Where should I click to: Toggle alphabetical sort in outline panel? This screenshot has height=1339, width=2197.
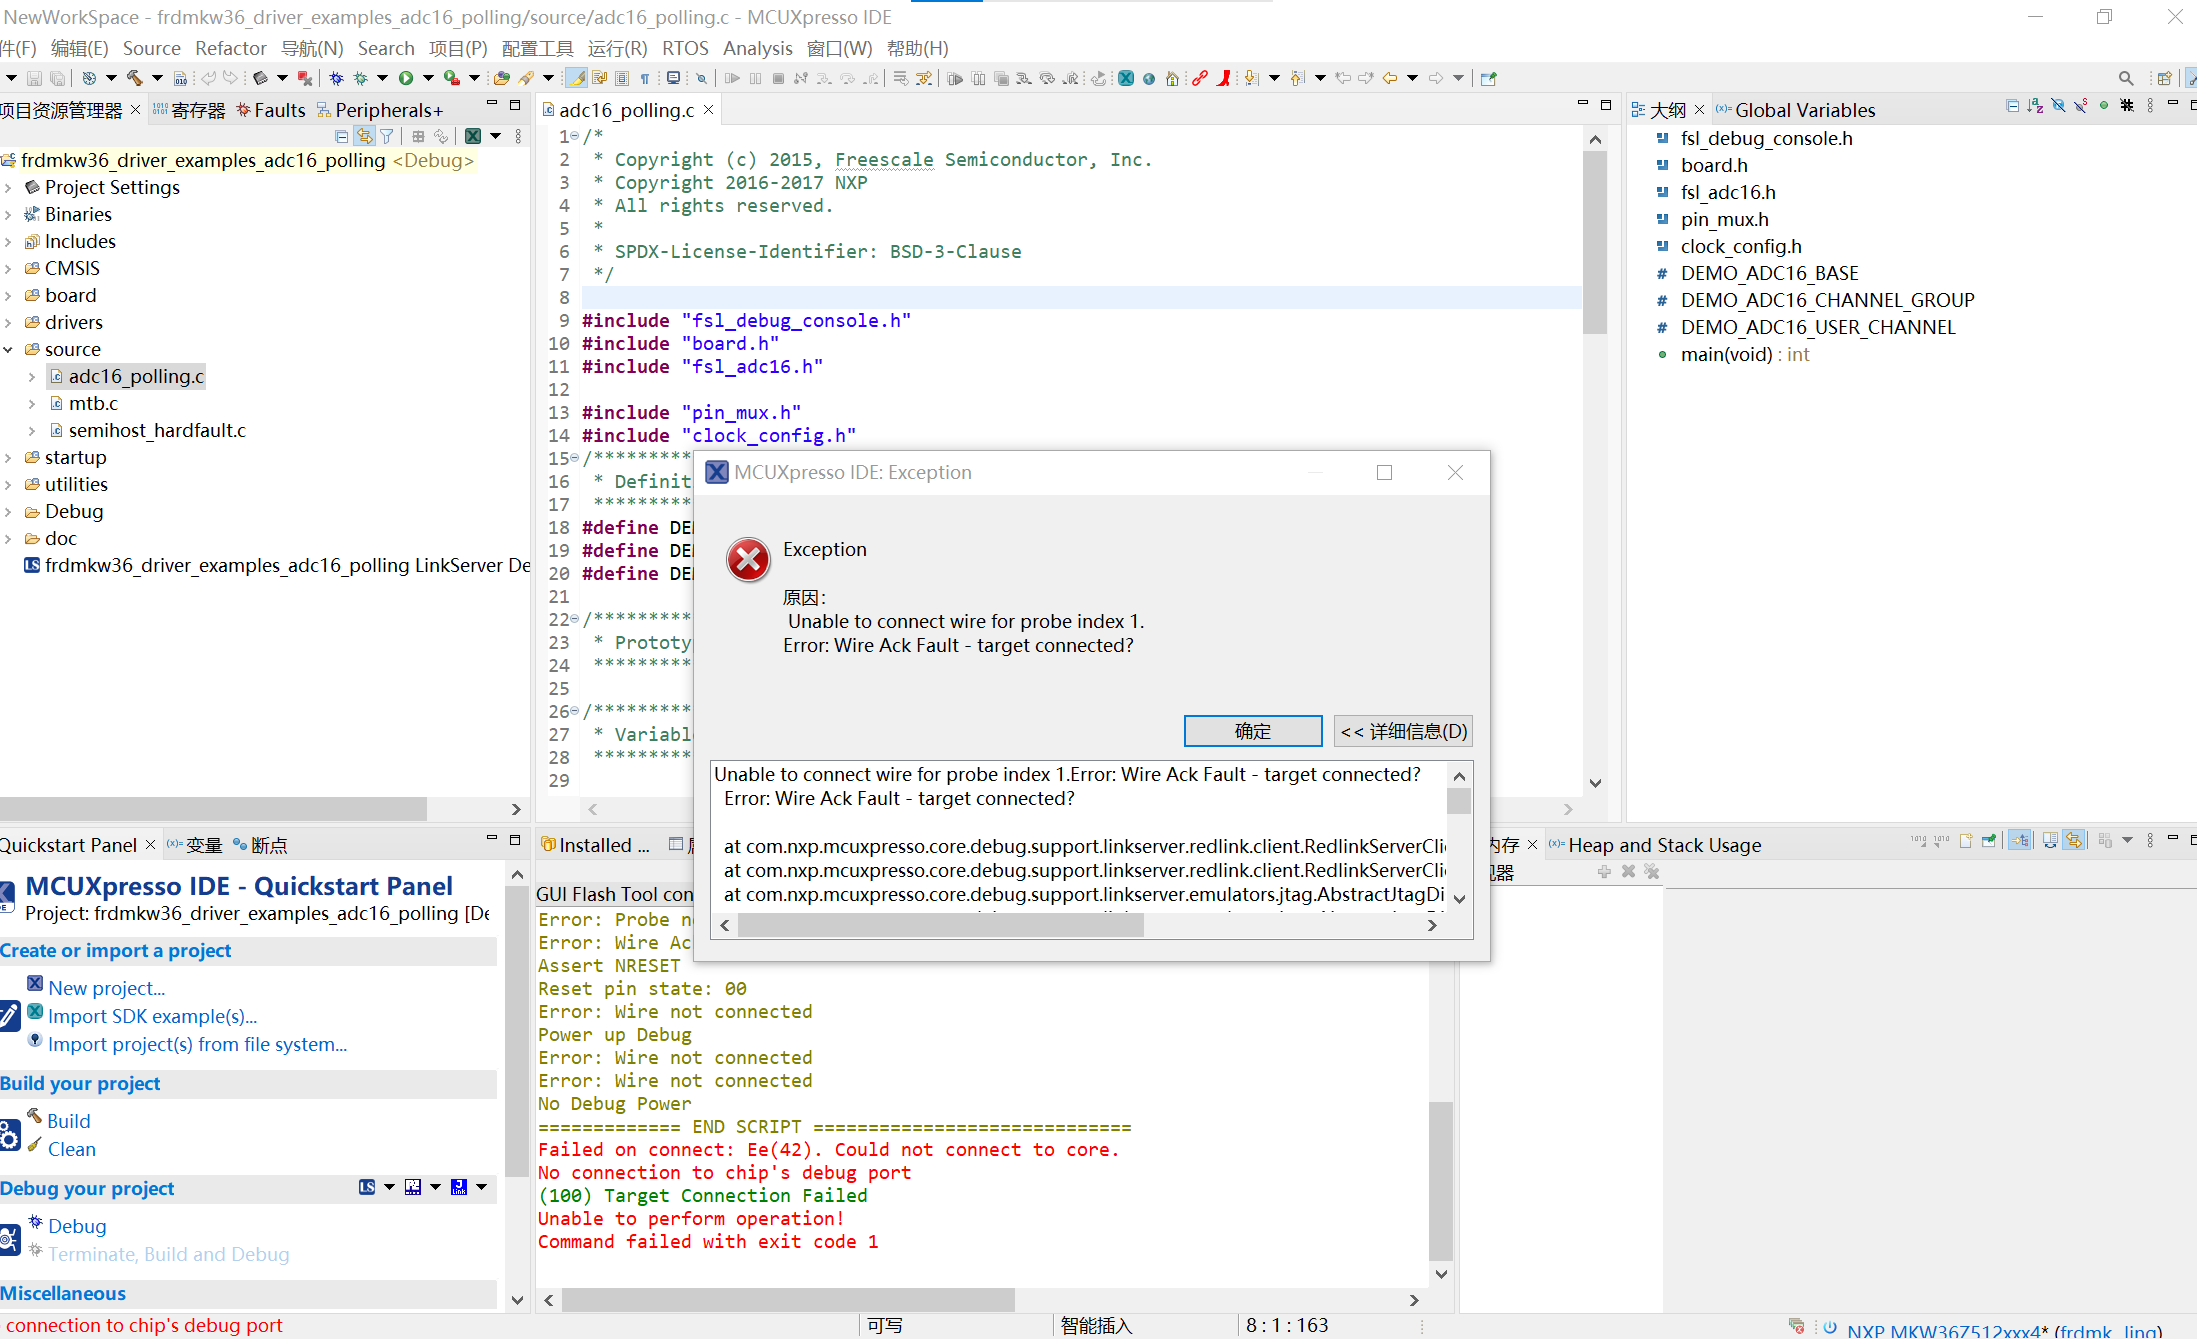pos(2035,106)
